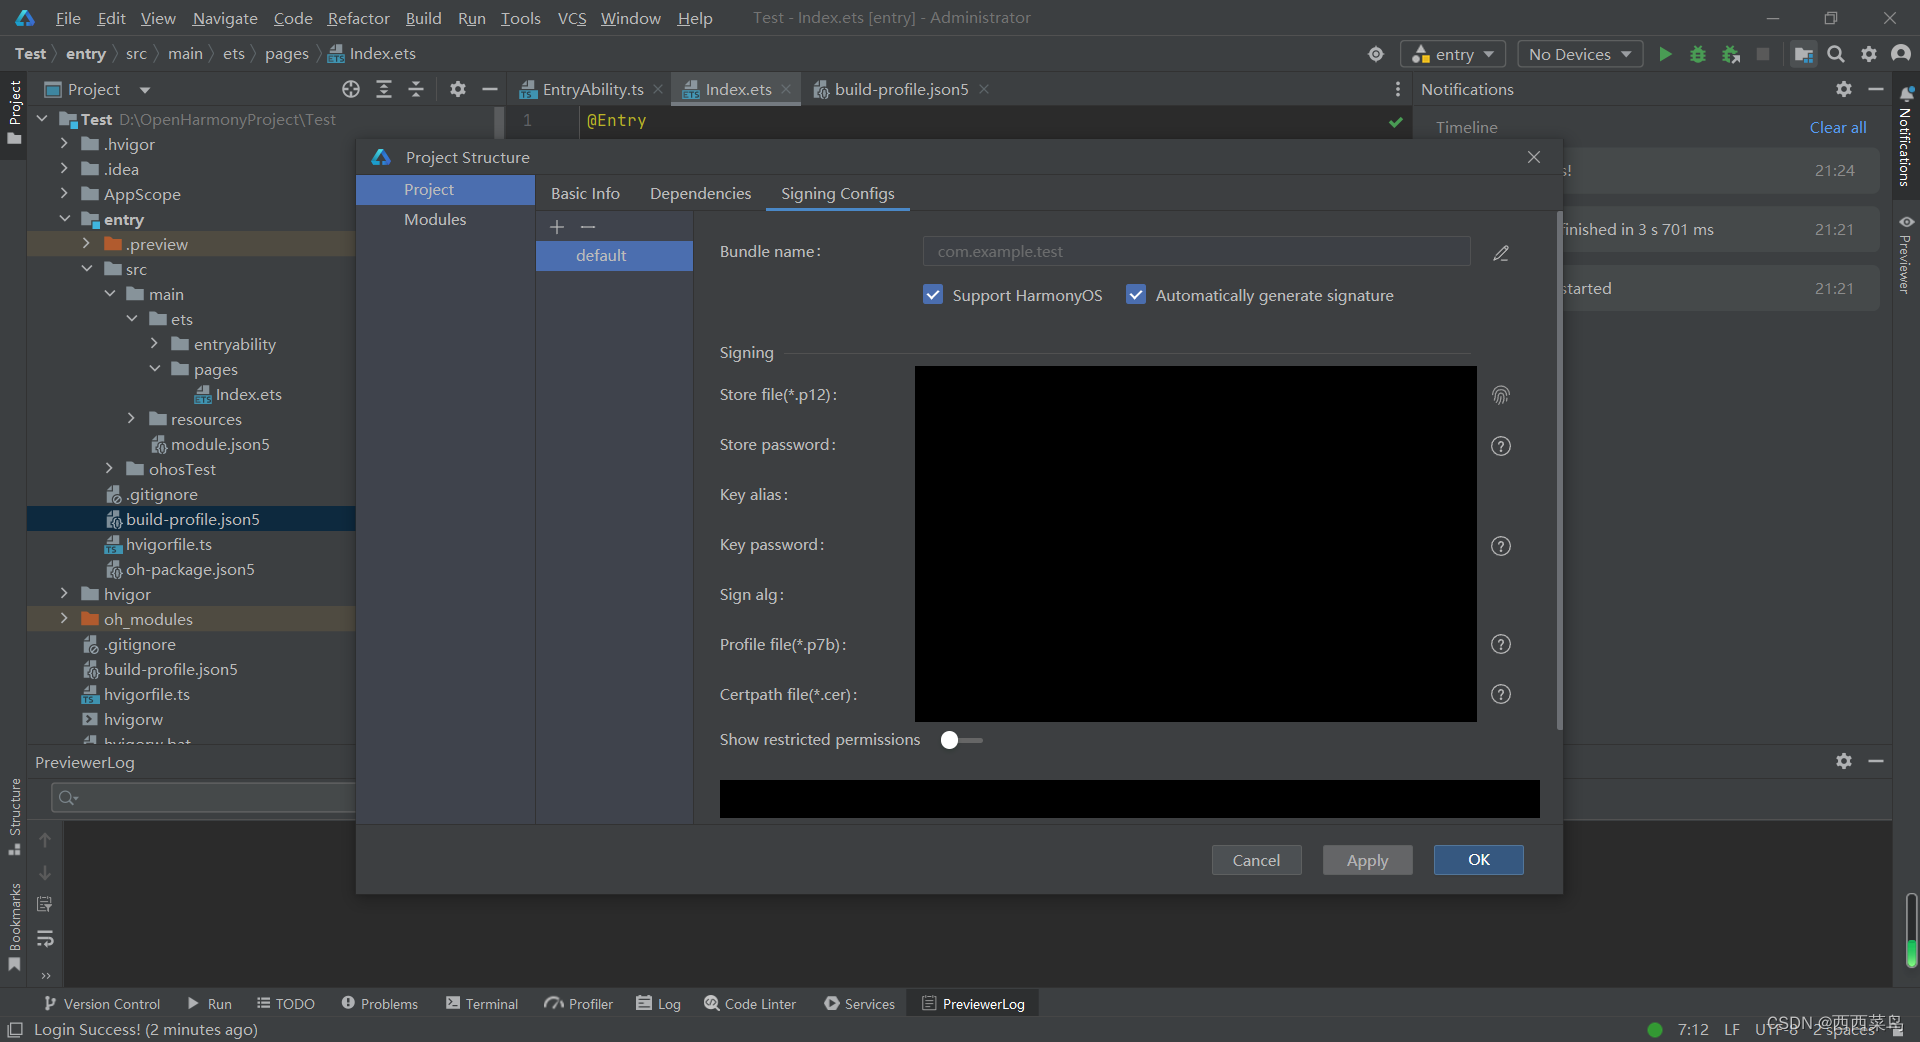
Task: Open editor tabs more options menu
Action: (1398, 89)
